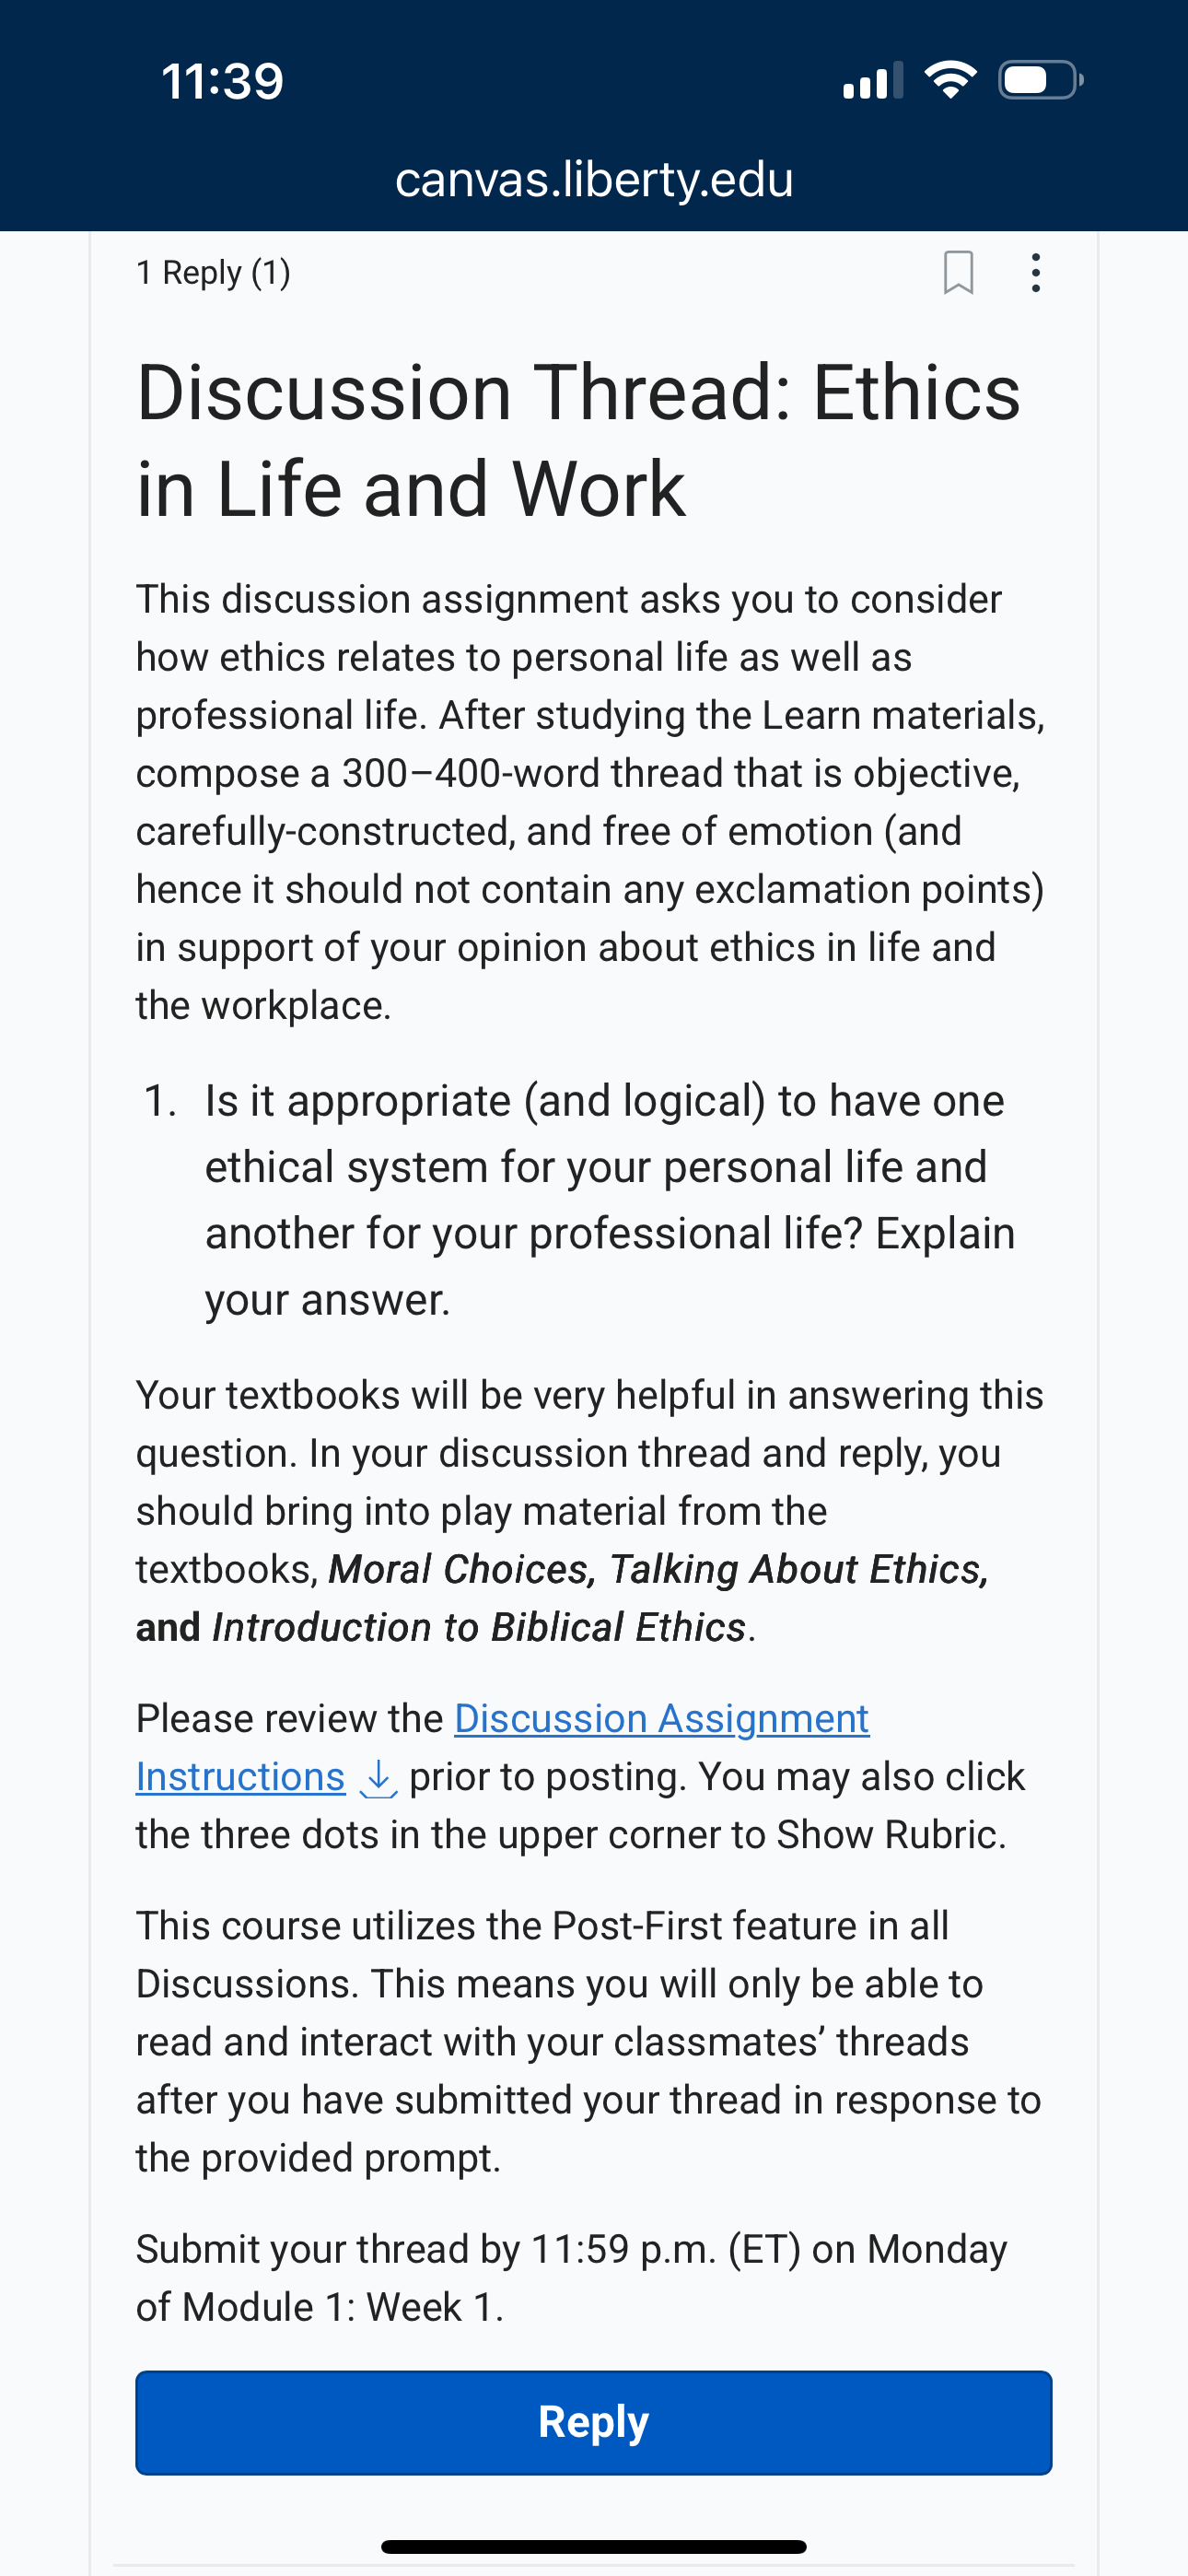Open the three-dot options menu
Viewport: 1188px width, 2576px height.
(1035, 272)
